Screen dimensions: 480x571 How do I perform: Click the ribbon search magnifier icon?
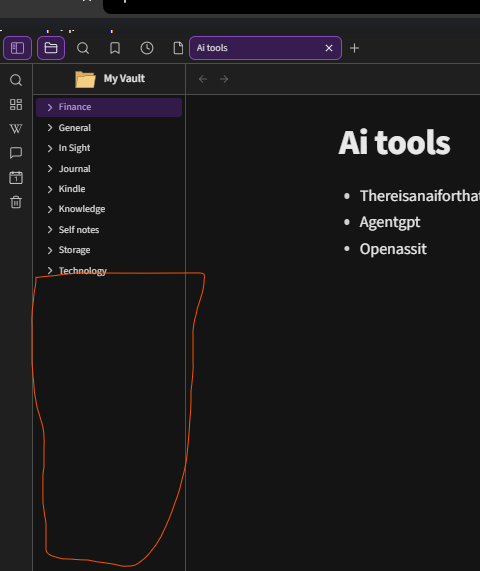[x=16, y=80]
